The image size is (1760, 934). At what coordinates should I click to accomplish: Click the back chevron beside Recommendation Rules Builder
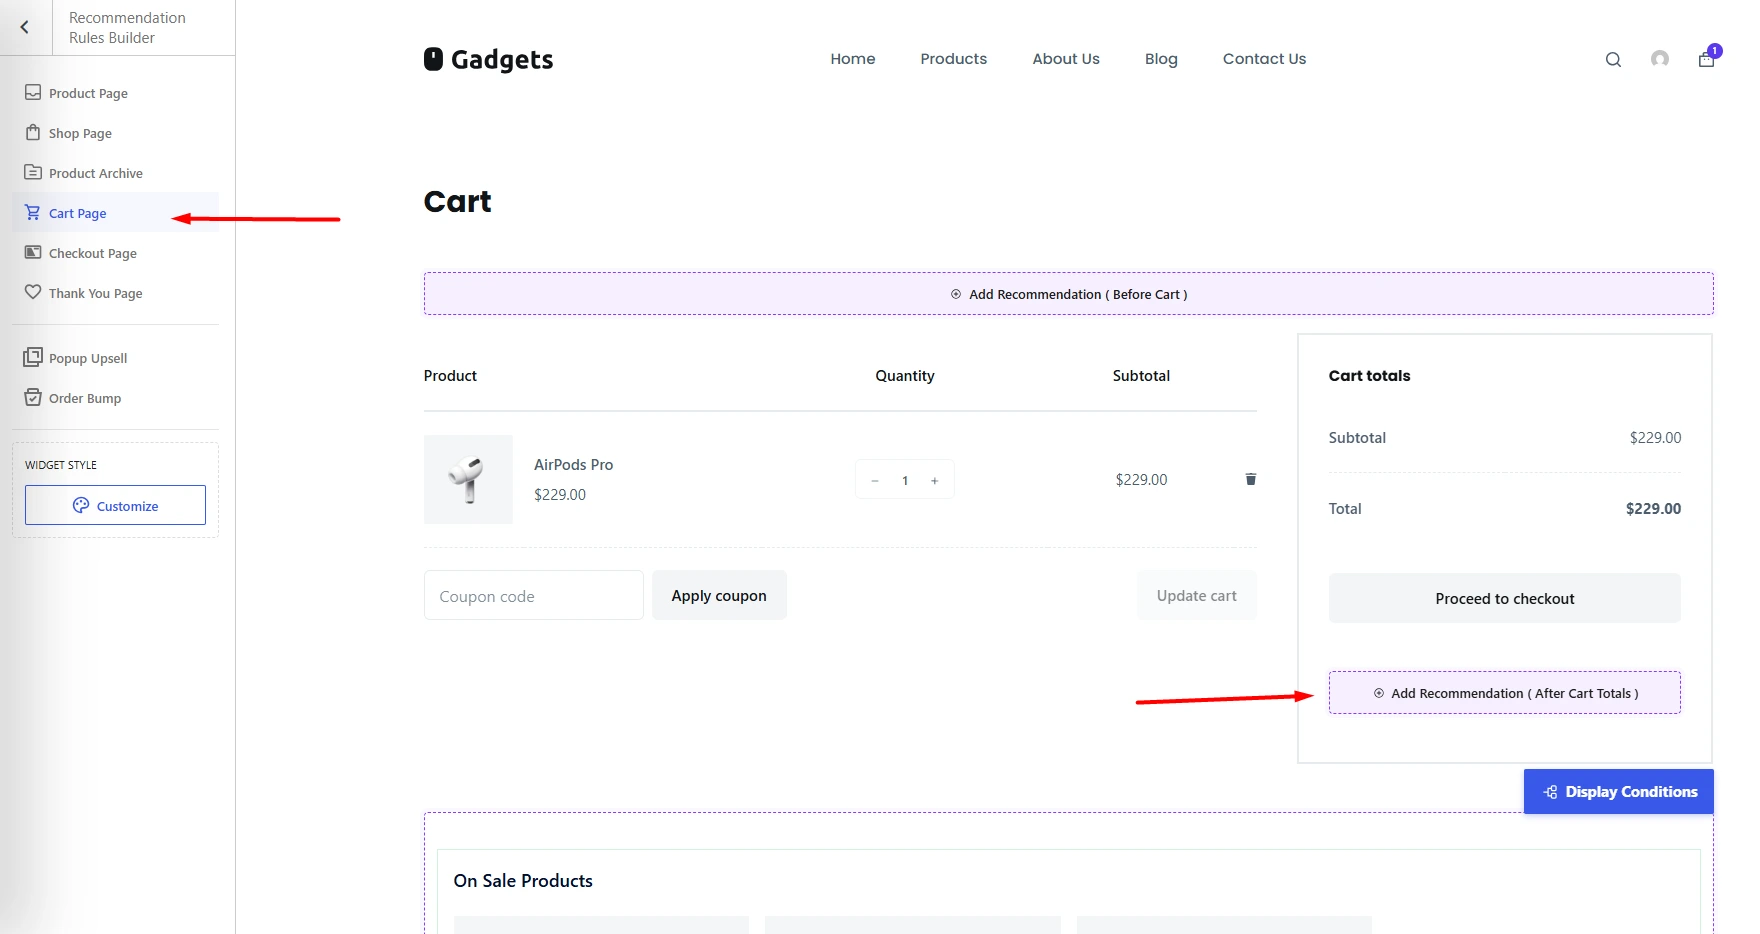point(25,28)
